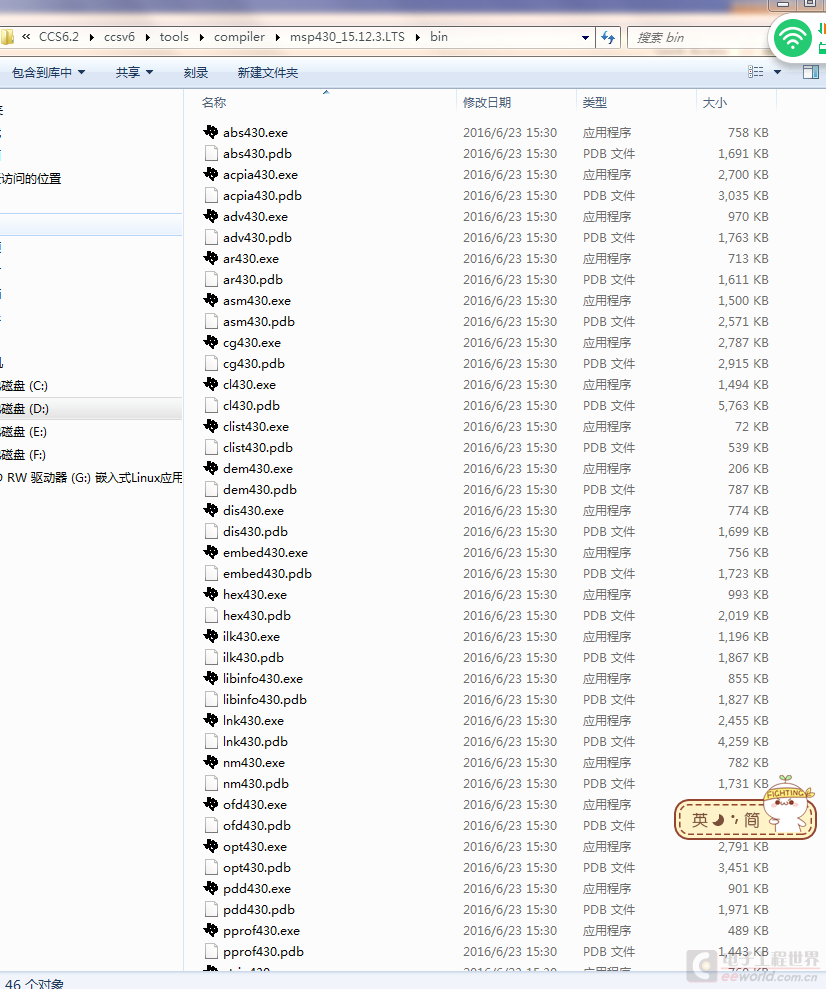Navigate to the tools folder breadcrumb
Image resolution: width=826 pixels, height=989 pixels.
click(x=174, y=37)
